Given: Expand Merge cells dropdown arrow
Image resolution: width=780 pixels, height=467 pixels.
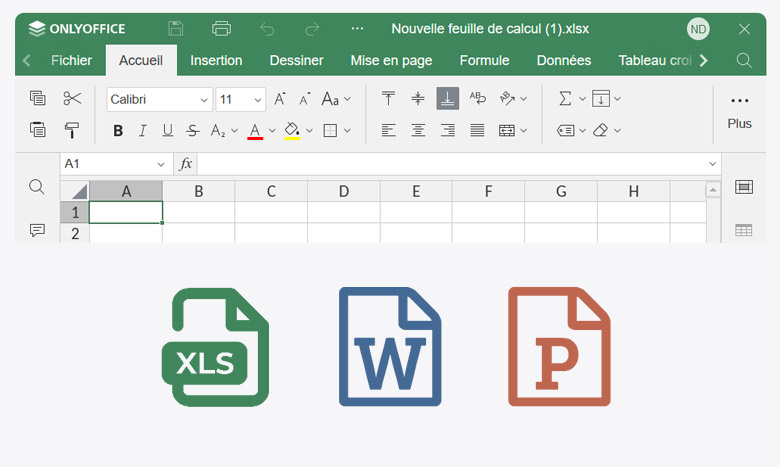Looking at the screenshot, I should (x=523, y=131).
